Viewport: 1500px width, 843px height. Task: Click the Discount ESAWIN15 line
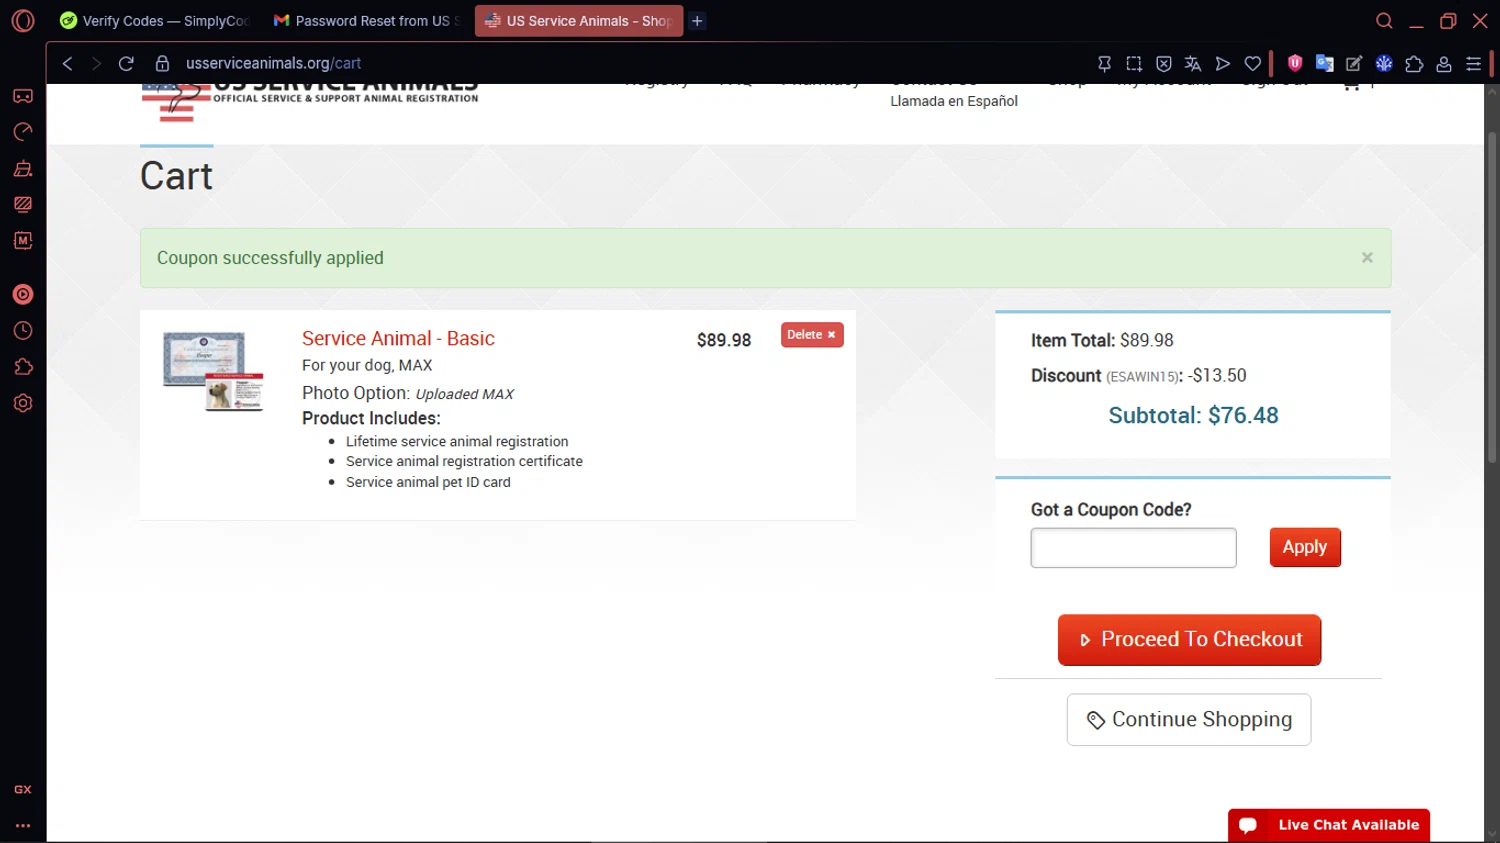point(1139,376)
